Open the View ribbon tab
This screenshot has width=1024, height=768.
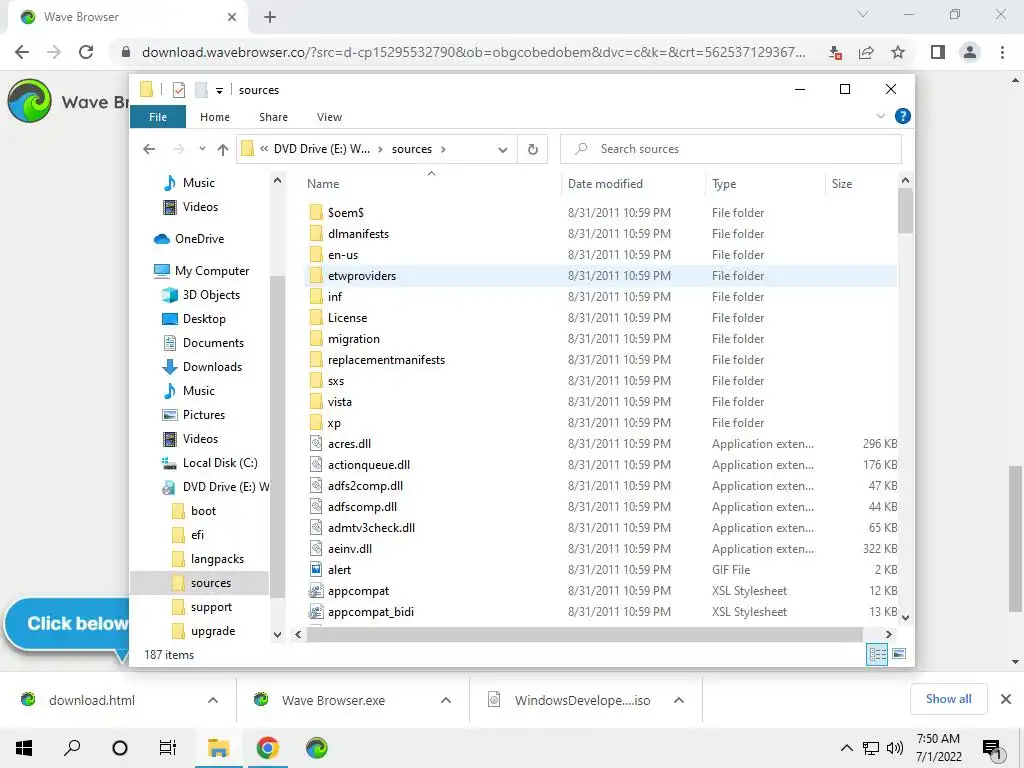(329, 117)
